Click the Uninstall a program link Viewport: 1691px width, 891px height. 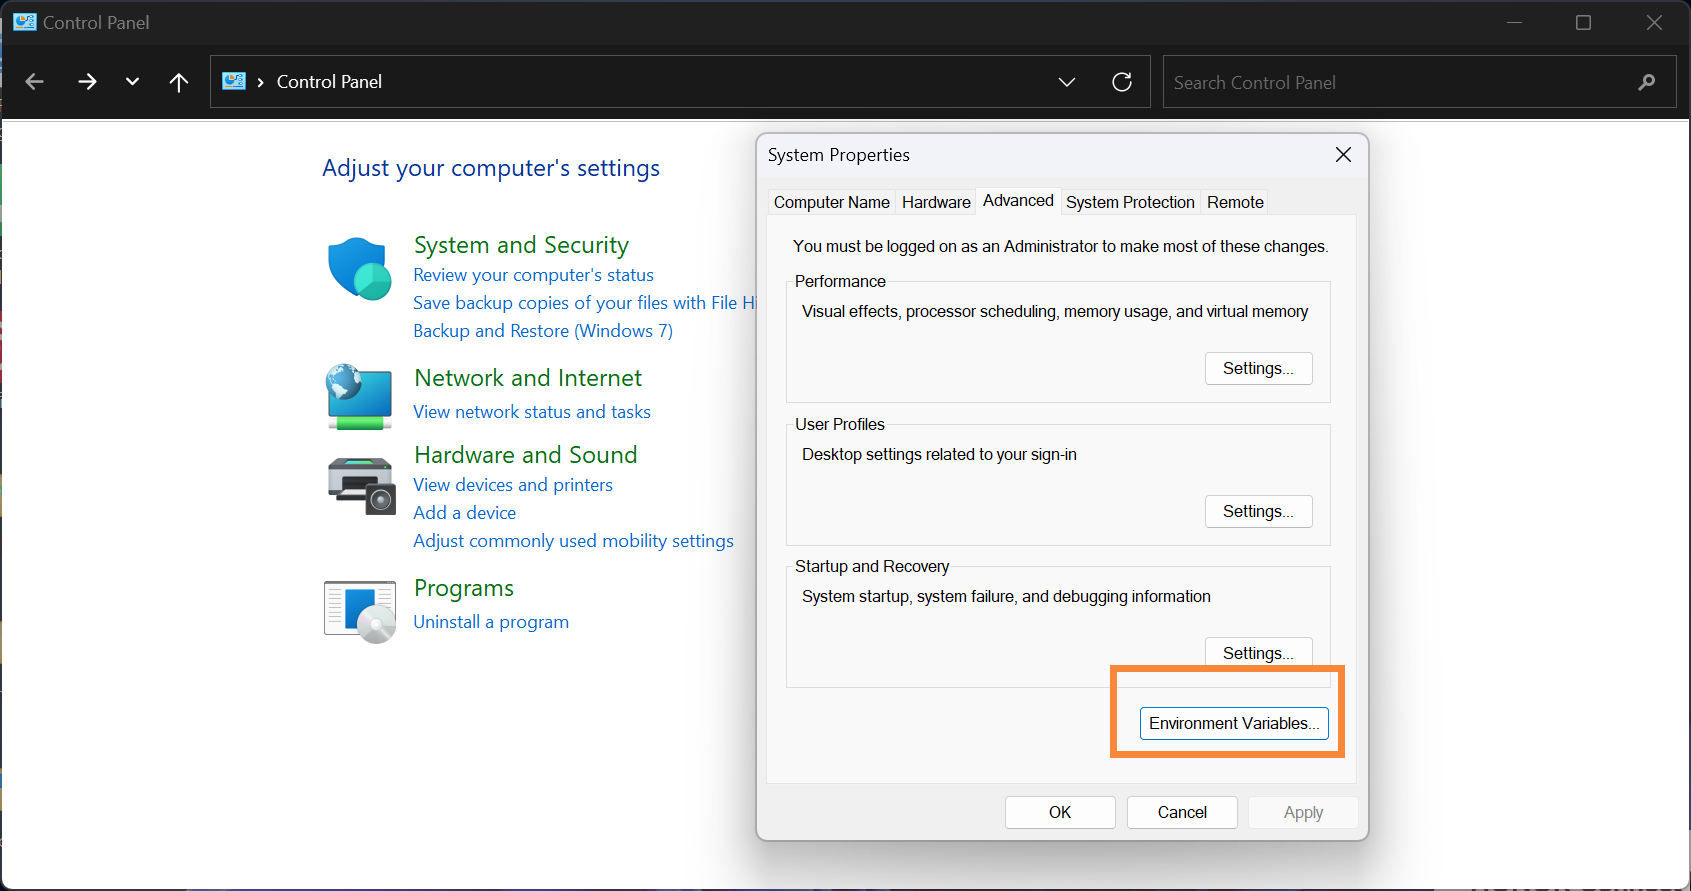point(491,622)
